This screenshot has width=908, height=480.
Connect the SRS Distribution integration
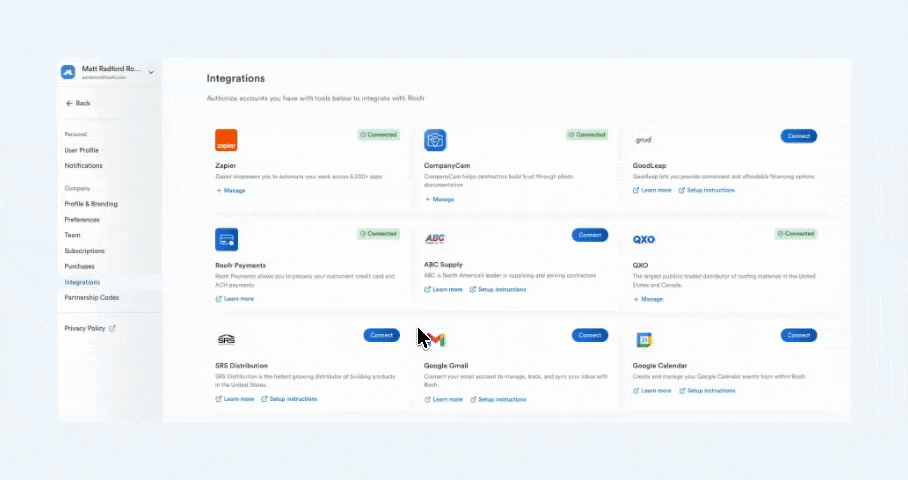click(382, 335)
